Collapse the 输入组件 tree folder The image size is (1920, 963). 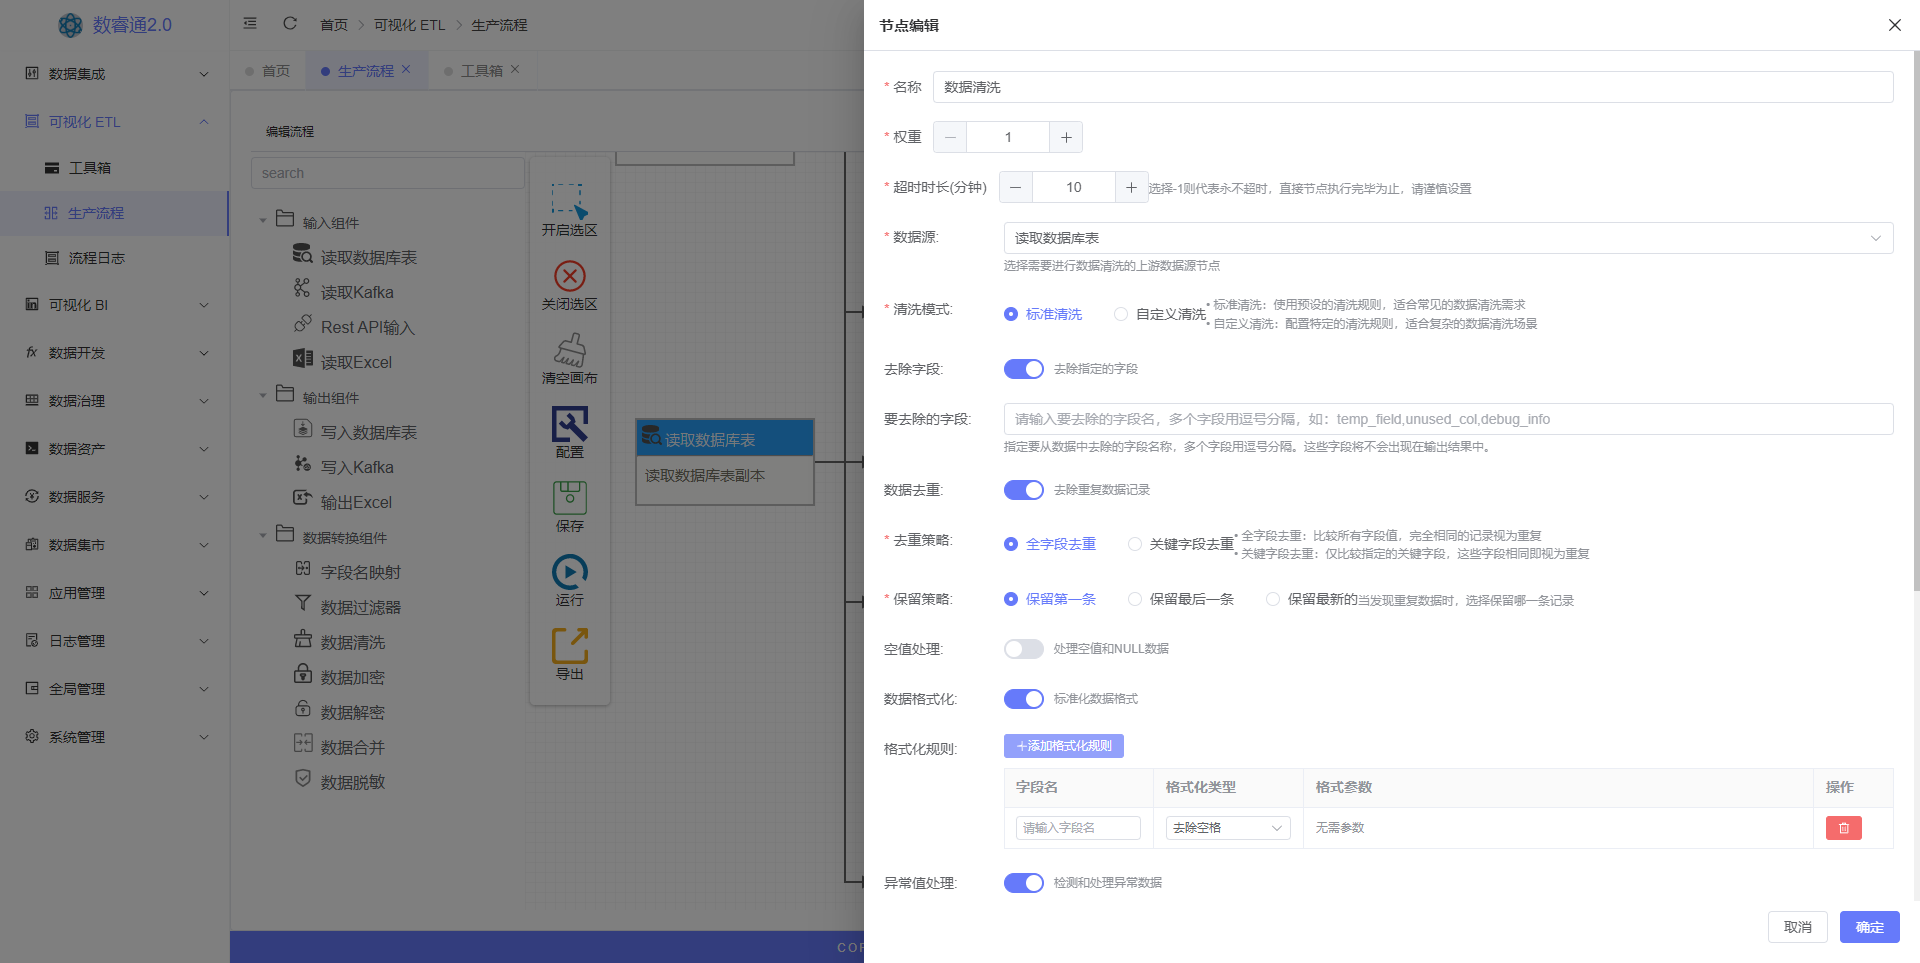pyautogui.click(x=263, y=222)
